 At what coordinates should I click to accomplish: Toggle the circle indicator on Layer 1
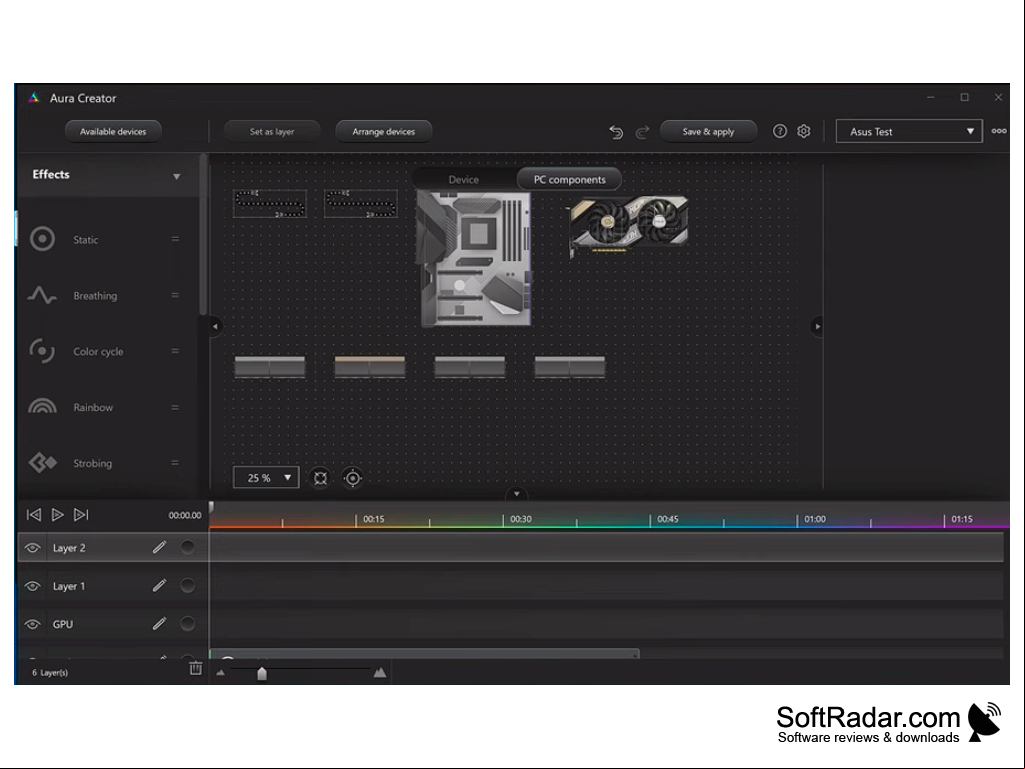tap(188, 585)
